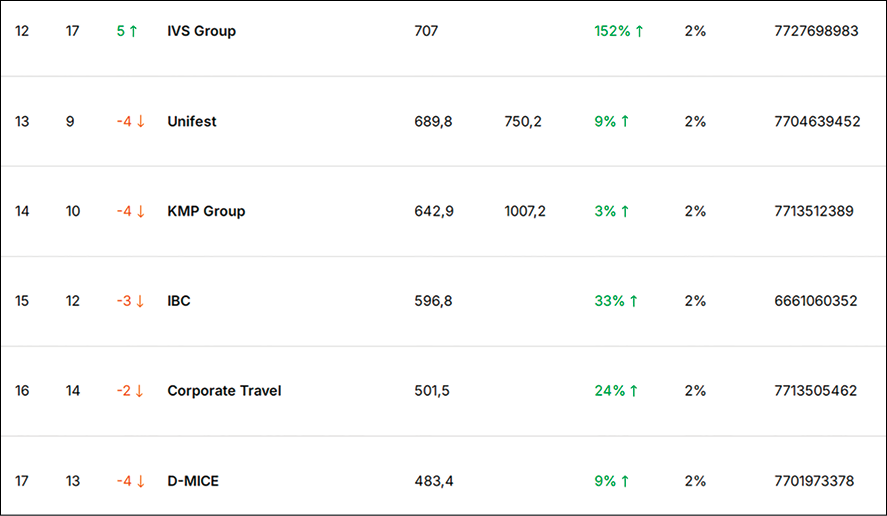Click the number 7701973378
The image size is (887, 516).
(814, 481)
